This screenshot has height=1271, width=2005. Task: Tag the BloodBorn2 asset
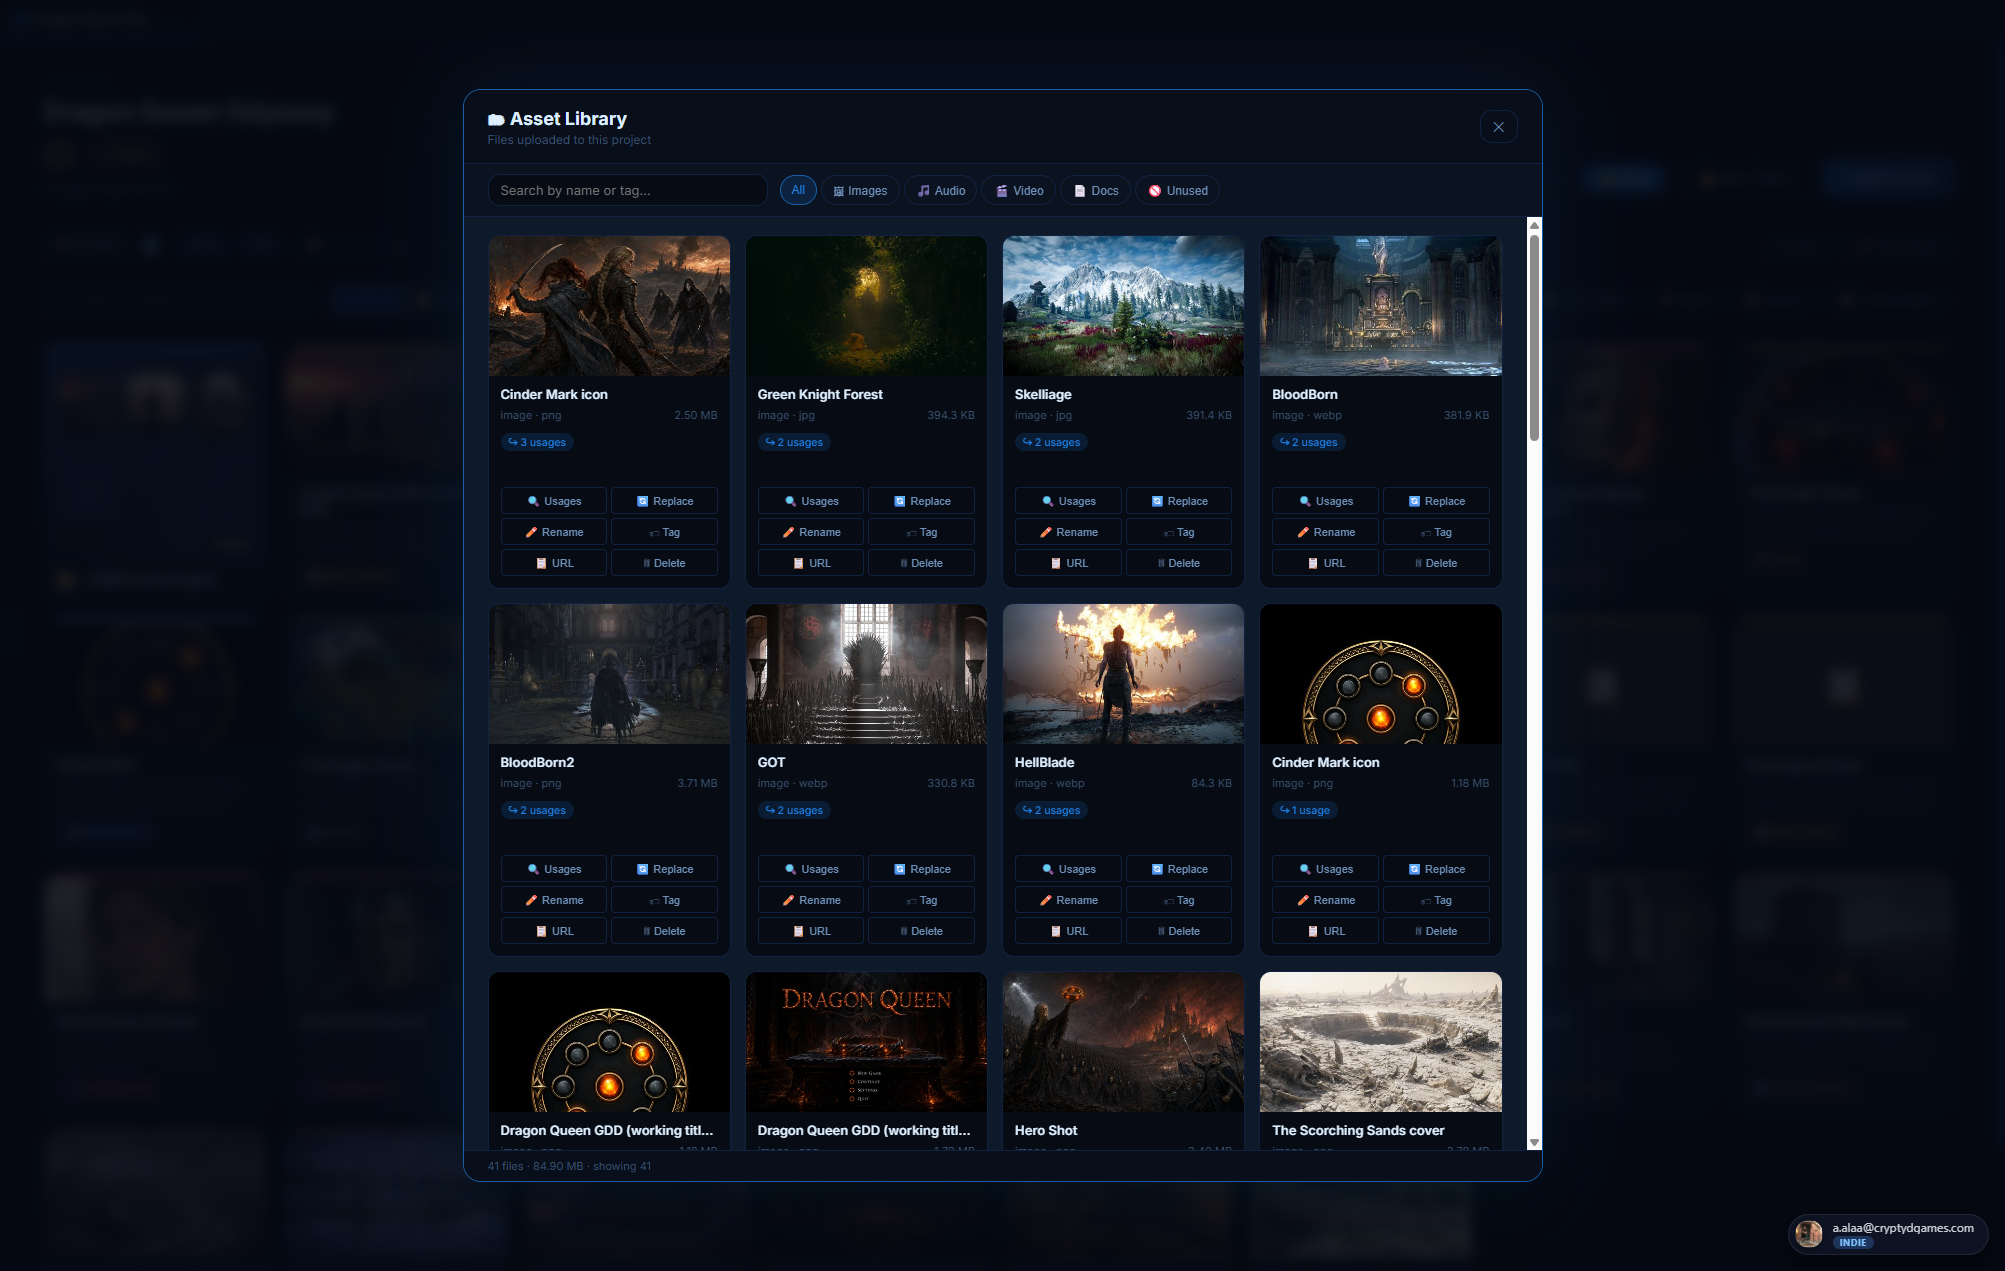click(664, 900)
